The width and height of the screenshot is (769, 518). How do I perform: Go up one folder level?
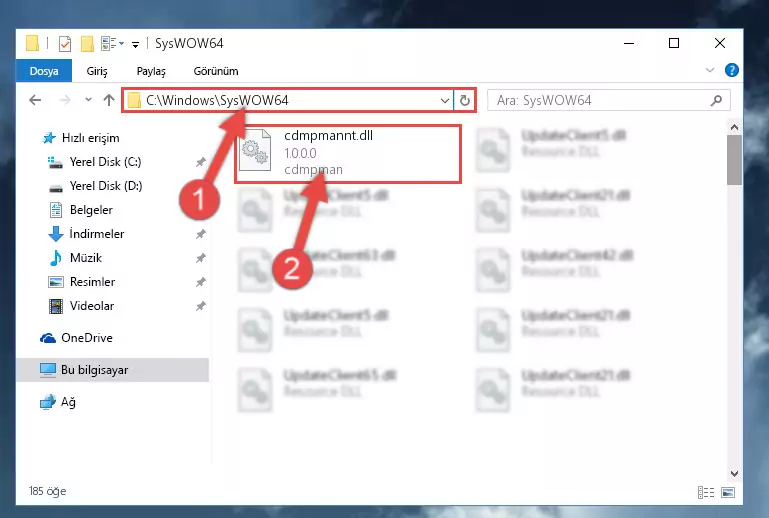pyautogui.click(x=109, y=100)
